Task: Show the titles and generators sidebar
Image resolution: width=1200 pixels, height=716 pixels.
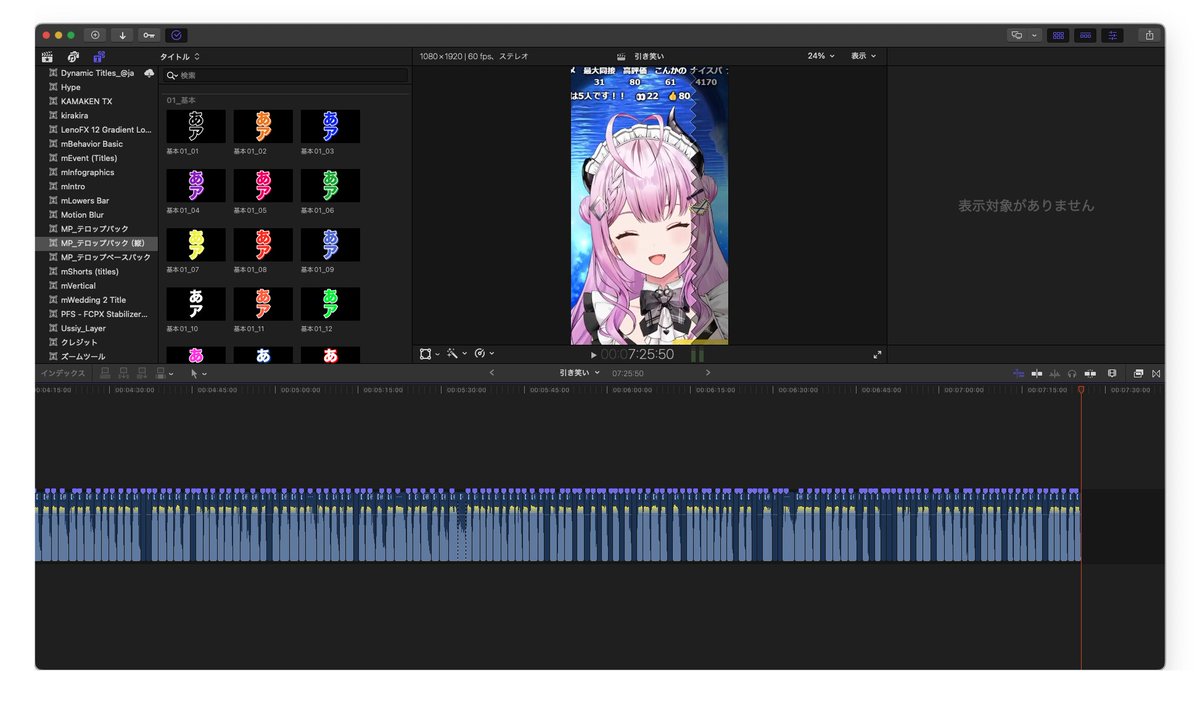Action: coord(99,57)
